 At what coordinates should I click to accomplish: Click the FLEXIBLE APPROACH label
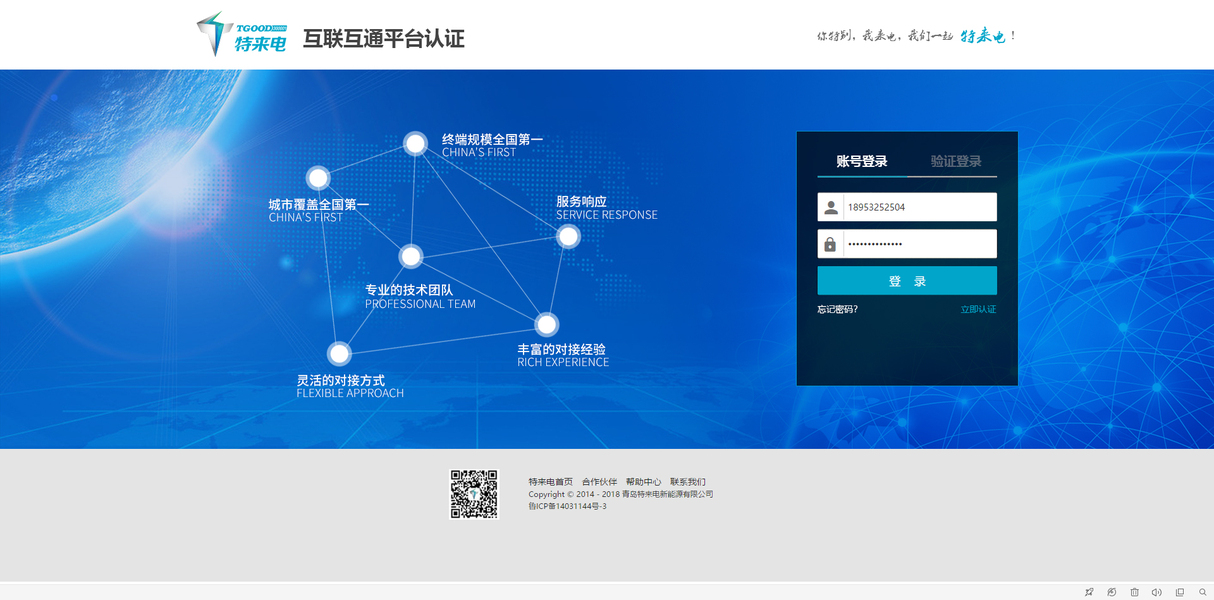(x=350, y=393)
